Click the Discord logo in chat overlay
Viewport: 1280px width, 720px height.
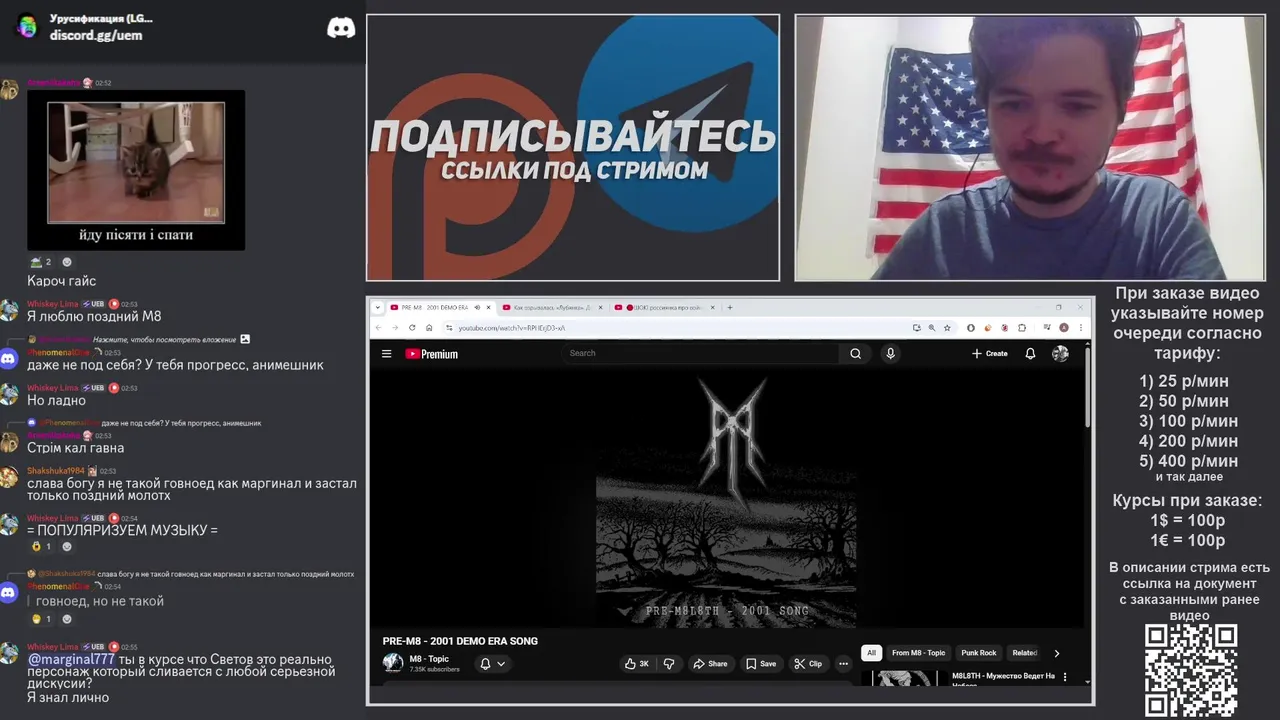click(341, 28)
